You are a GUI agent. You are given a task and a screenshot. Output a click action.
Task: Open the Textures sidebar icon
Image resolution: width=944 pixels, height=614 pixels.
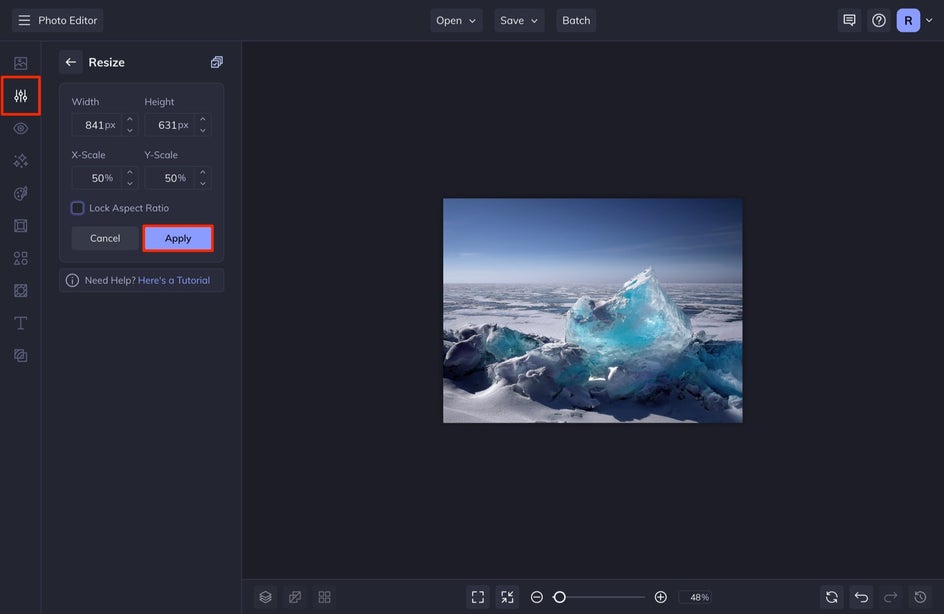pos(20,356)
